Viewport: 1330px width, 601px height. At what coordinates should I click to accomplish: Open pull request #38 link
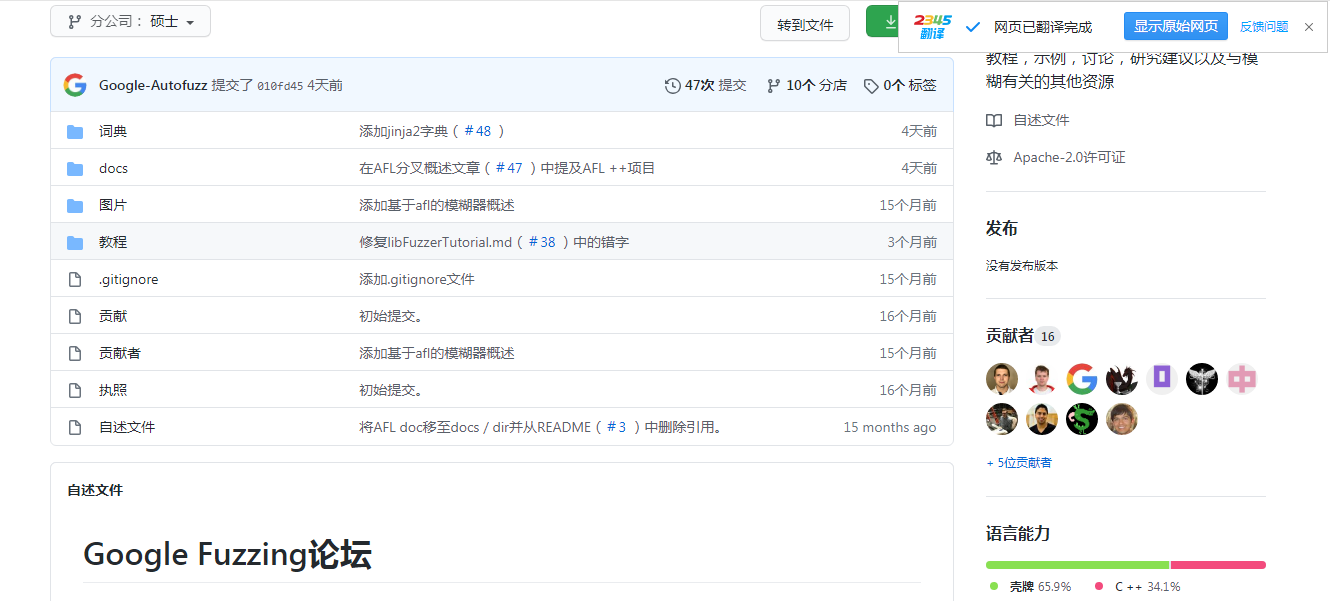541,242
